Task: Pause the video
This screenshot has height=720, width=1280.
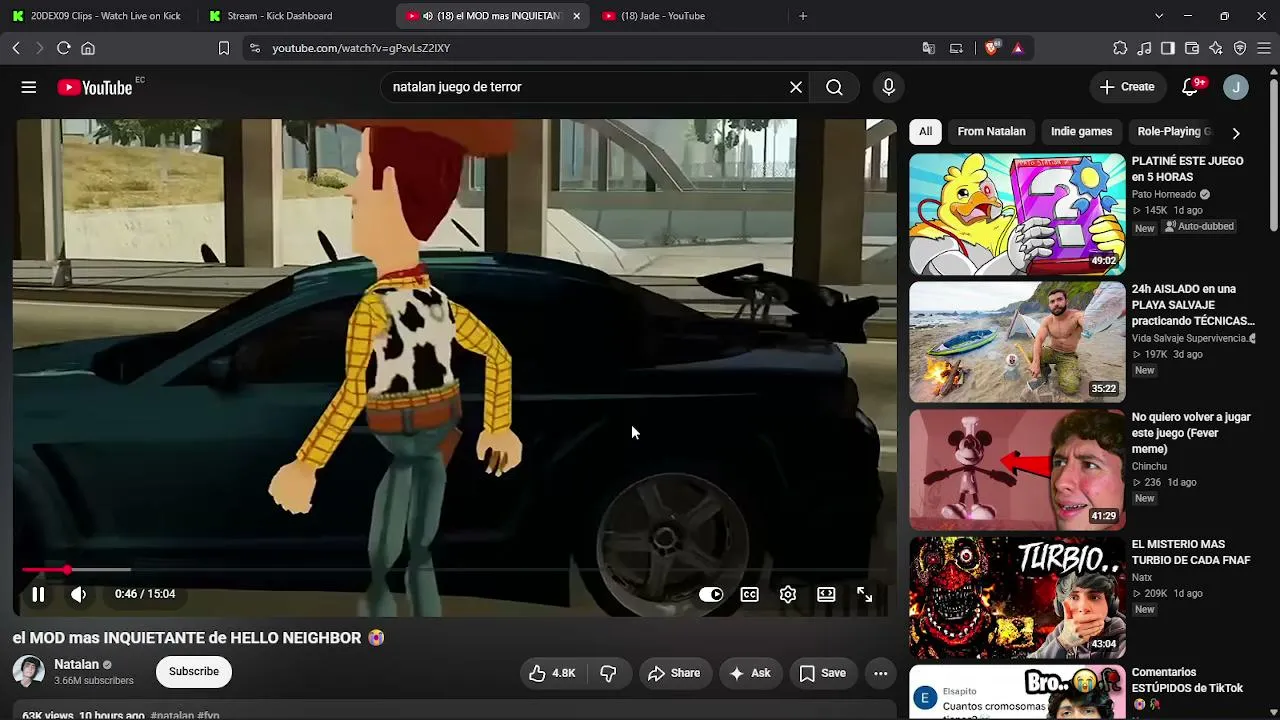Action: tap(38, 594)
